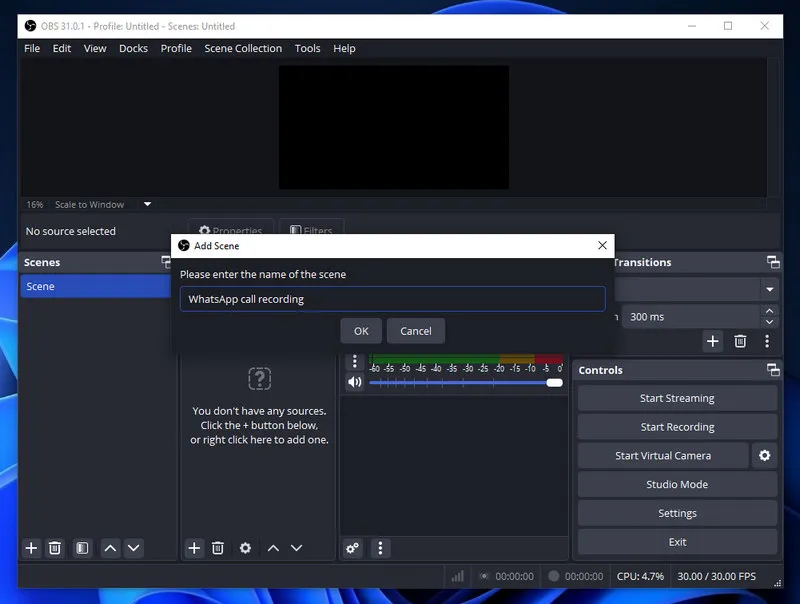Click Start Streaming button
The height and width of the screenshot is (604, 800).
point(677,398)
